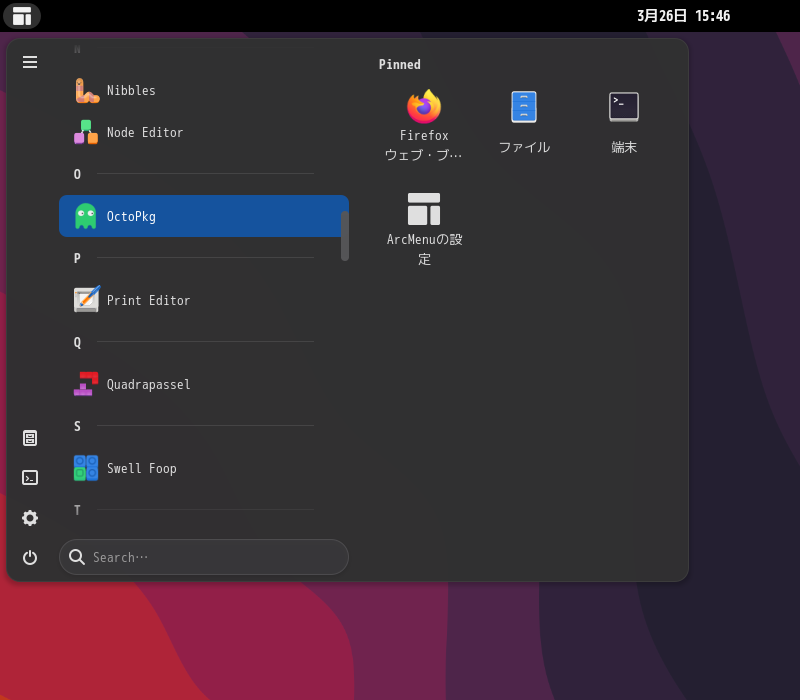Open Node Editor application
The image size is (800, 700).
point(204,132)
